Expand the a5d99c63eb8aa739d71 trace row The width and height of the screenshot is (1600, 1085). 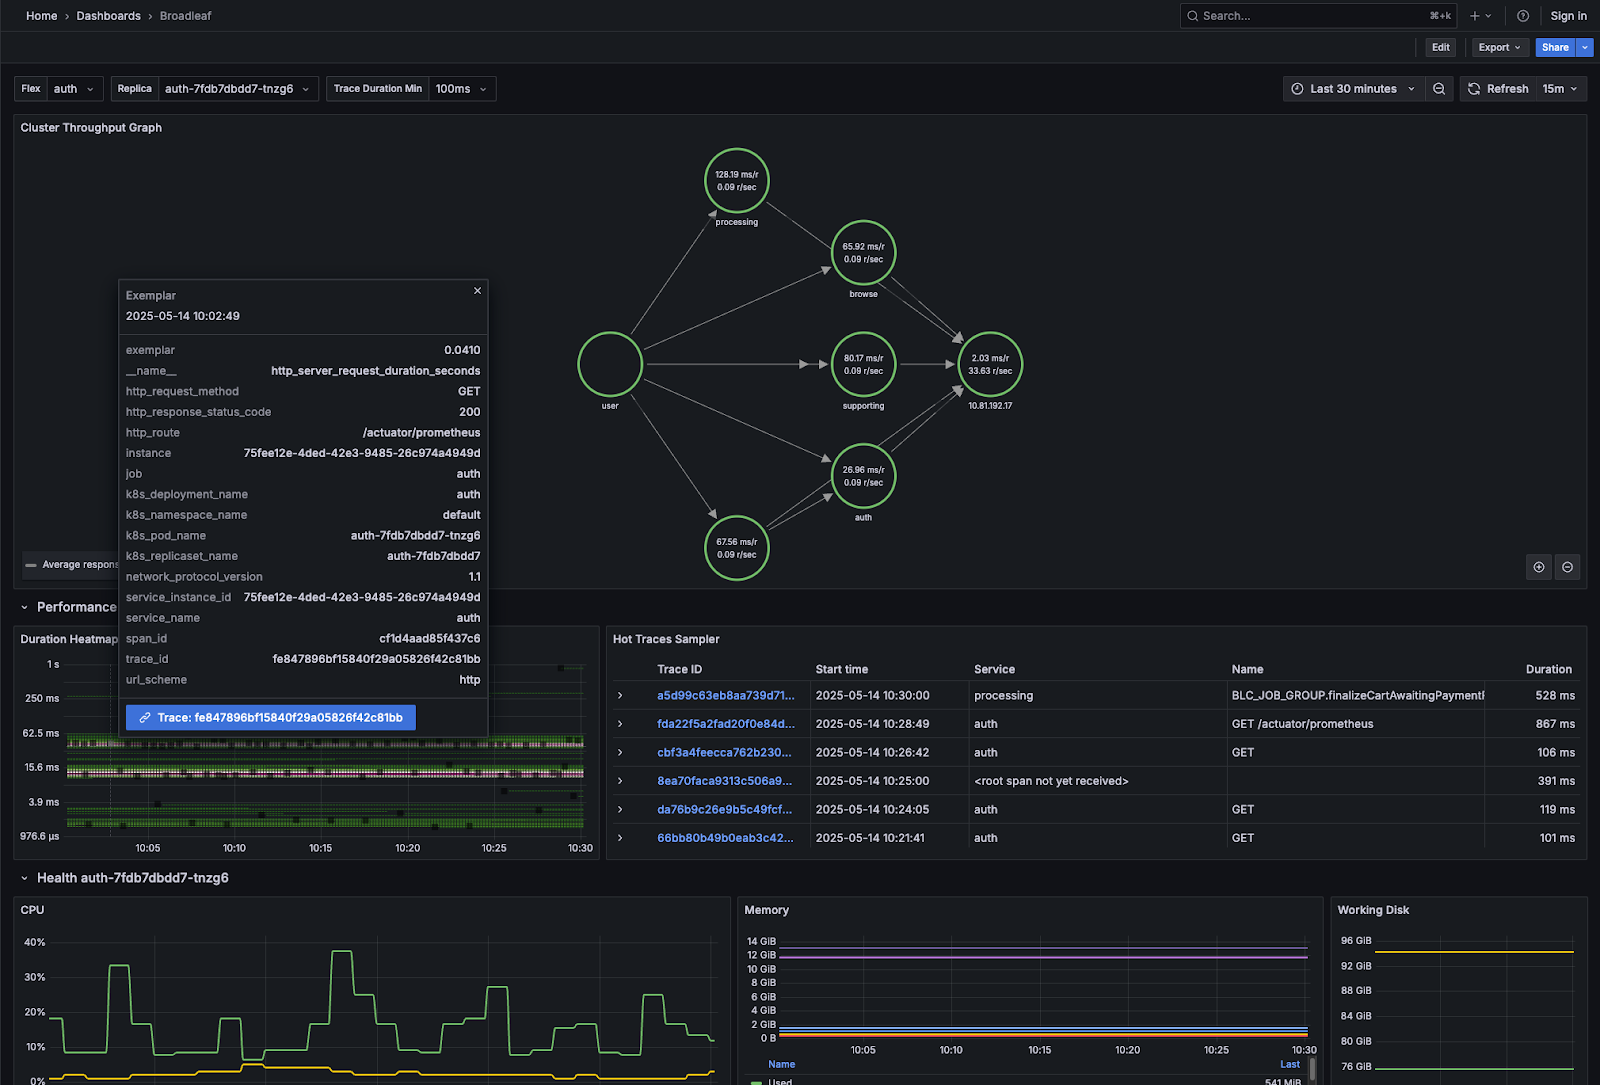pyautogui.click(x=620, y=696)
